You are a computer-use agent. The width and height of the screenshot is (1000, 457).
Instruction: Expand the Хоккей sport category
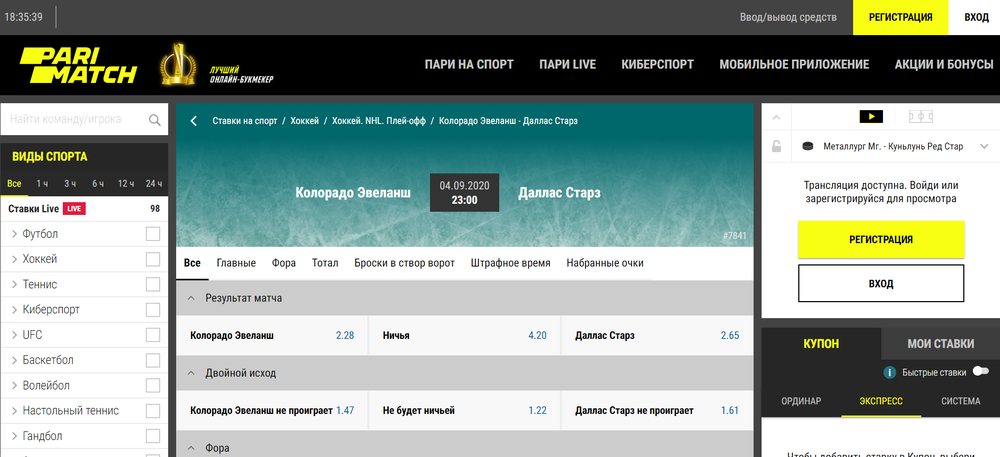tap(15, 259)
